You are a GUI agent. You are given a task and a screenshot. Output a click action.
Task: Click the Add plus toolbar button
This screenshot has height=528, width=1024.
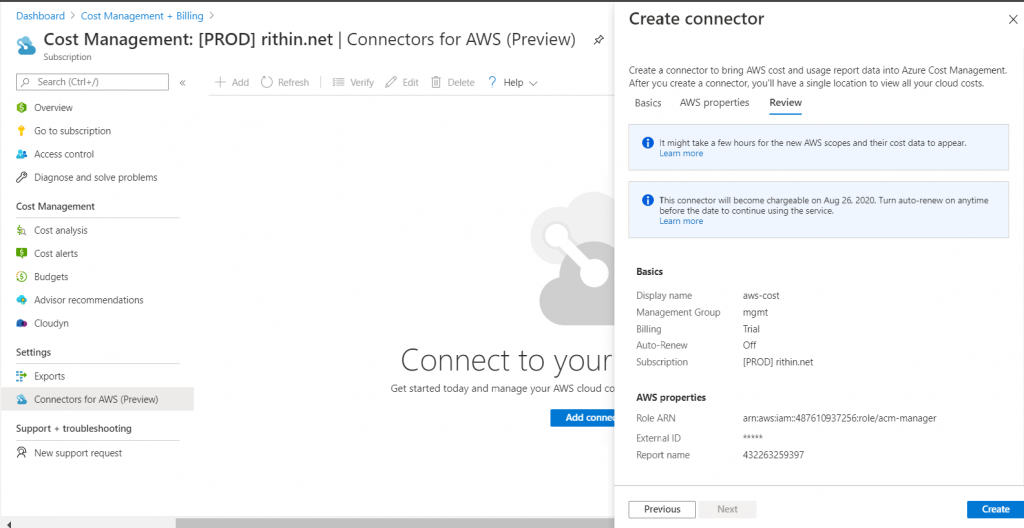point(232,82)
